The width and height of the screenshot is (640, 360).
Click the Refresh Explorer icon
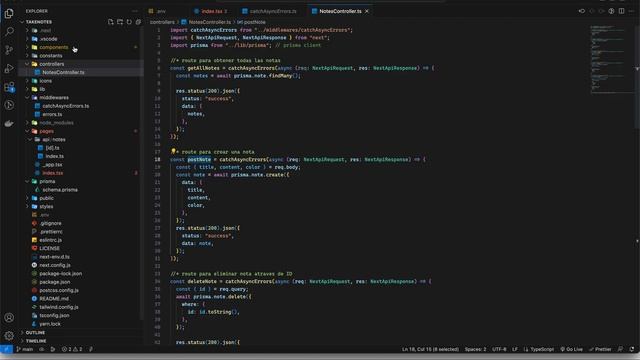[x=129, y=22]
